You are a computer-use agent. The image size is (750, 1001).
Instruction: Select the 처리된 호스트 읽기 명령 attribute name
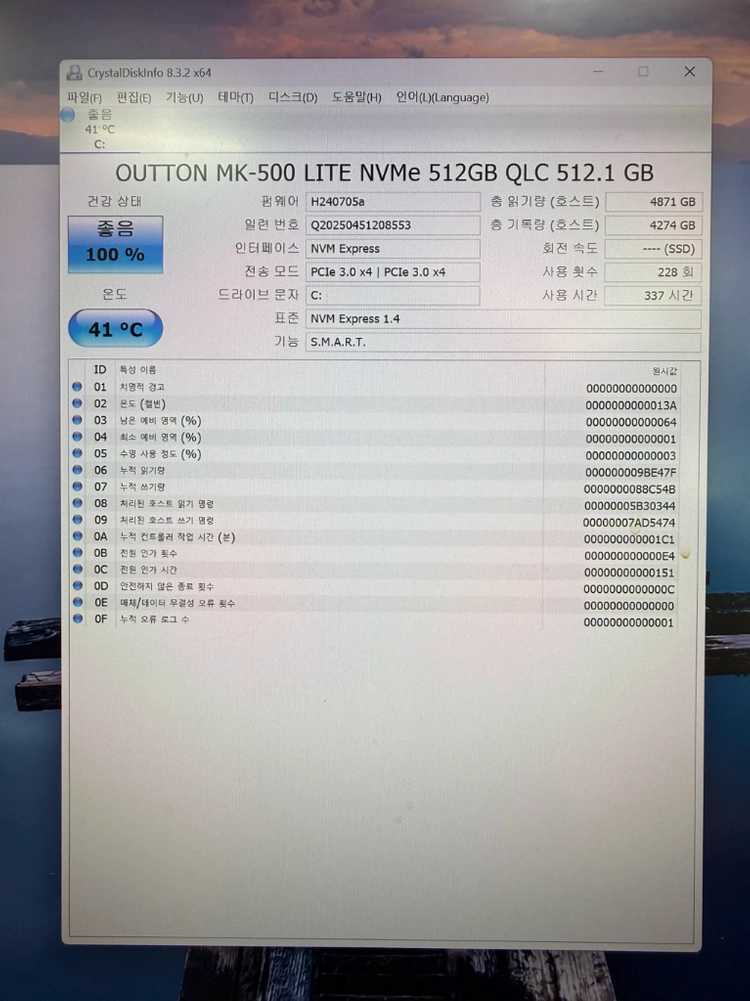pos(167,504)
